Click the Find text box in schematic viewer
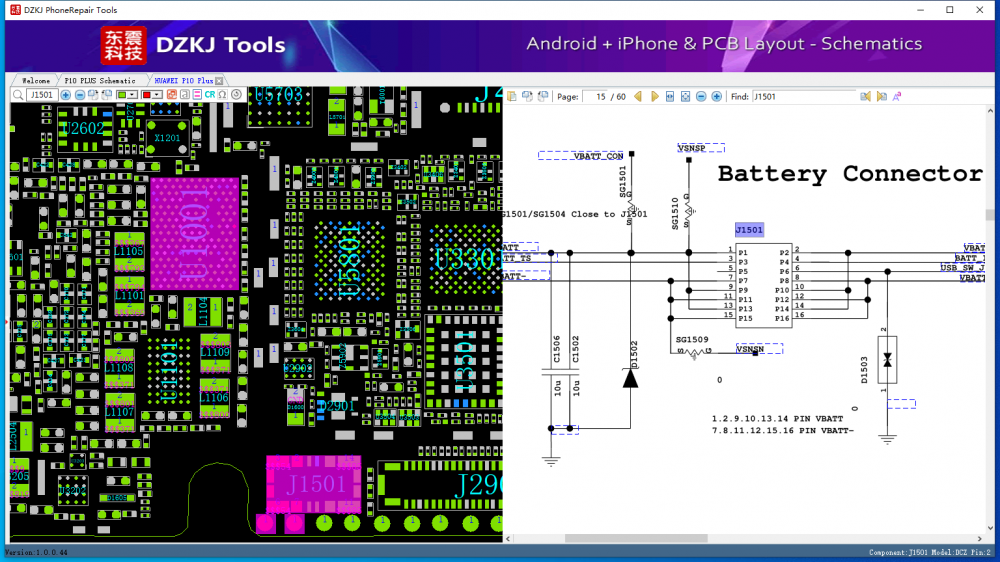This screenshot has height=562, width=1000. (804, 97)
